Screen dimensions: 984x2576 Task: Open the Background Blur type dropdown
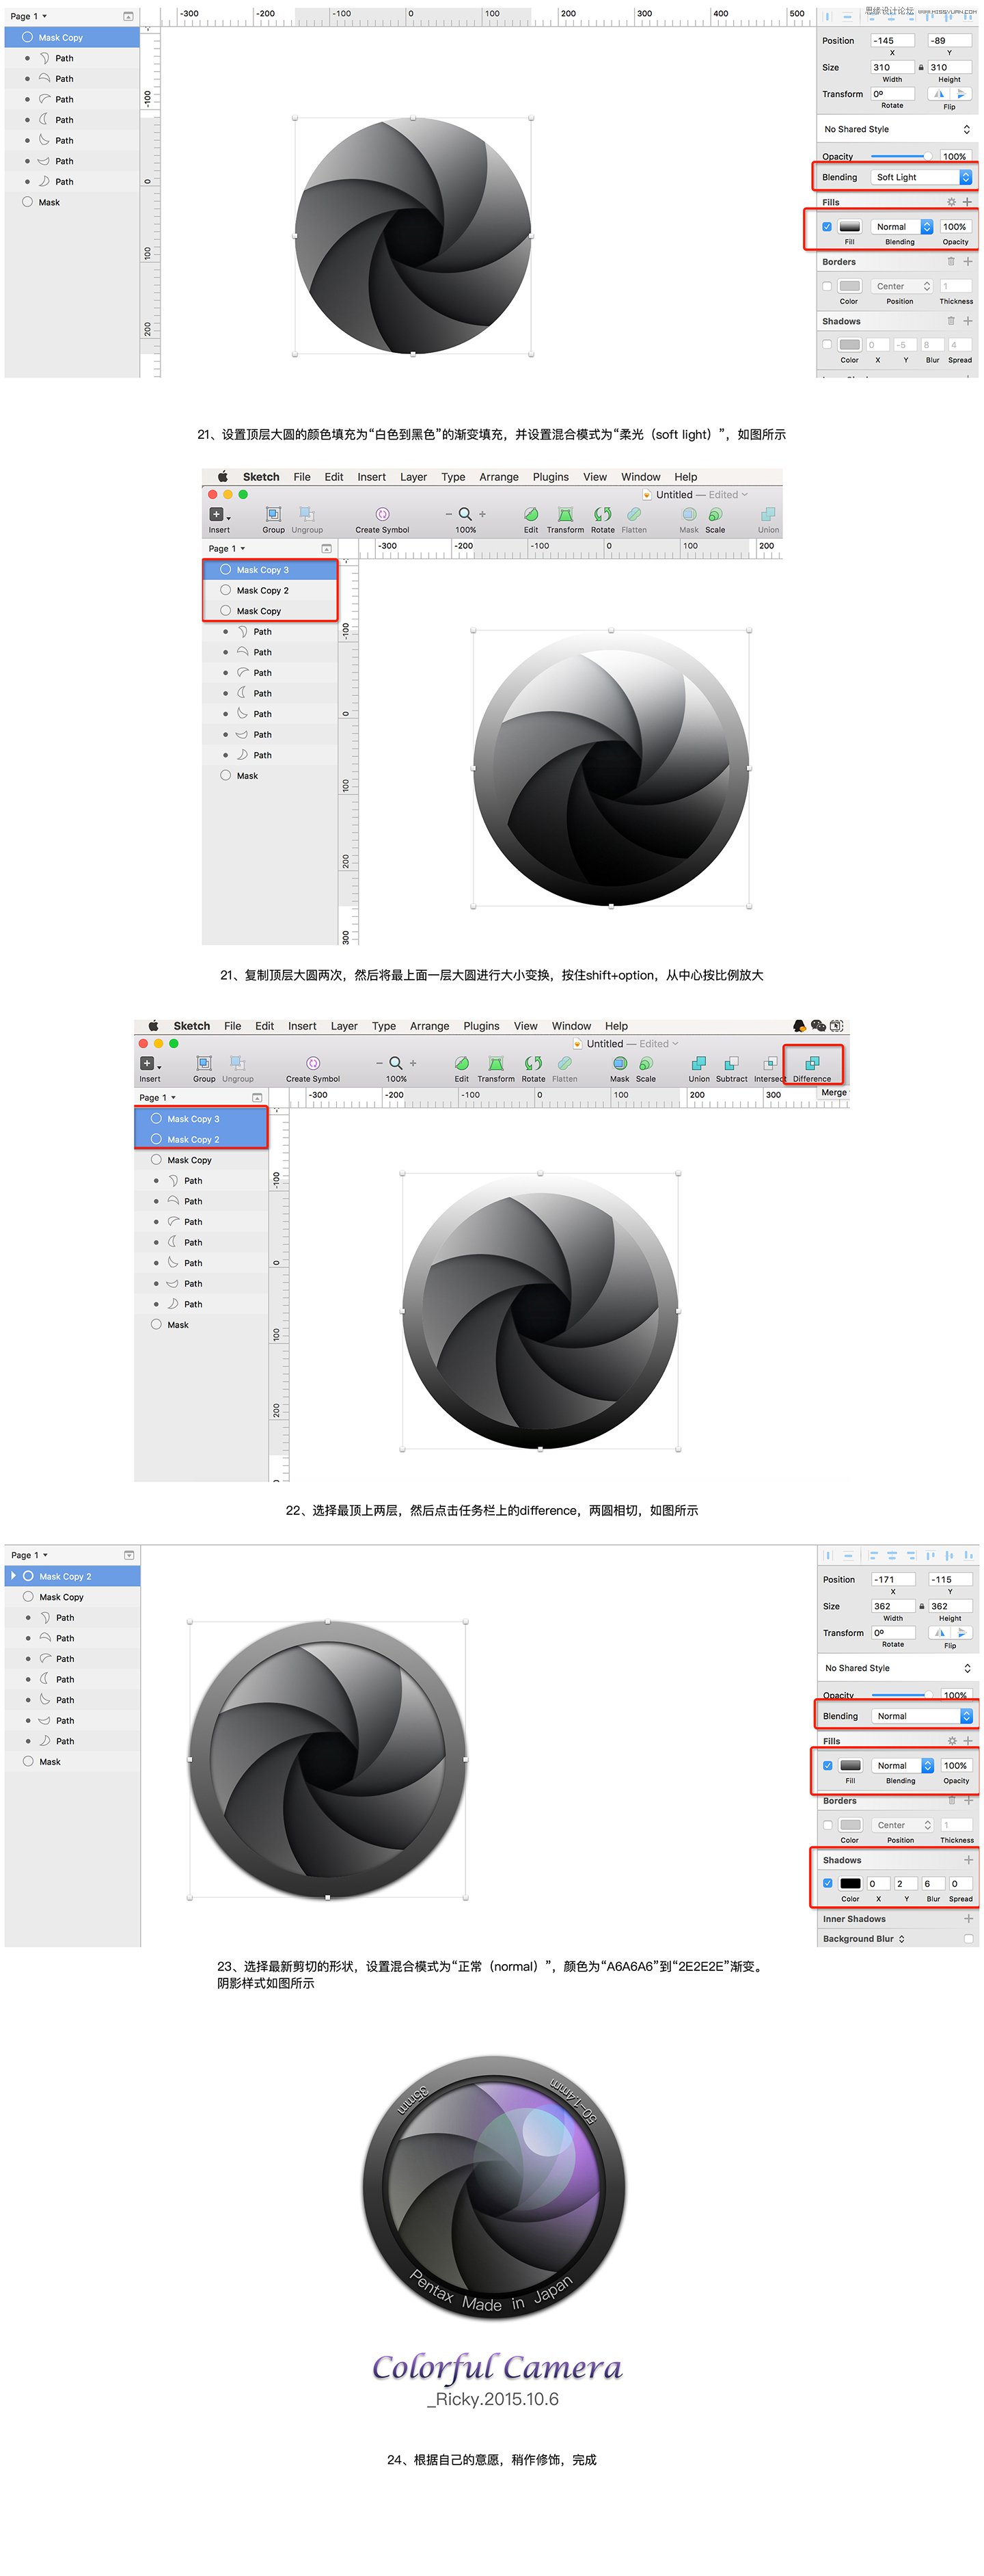coord(901,1939)
